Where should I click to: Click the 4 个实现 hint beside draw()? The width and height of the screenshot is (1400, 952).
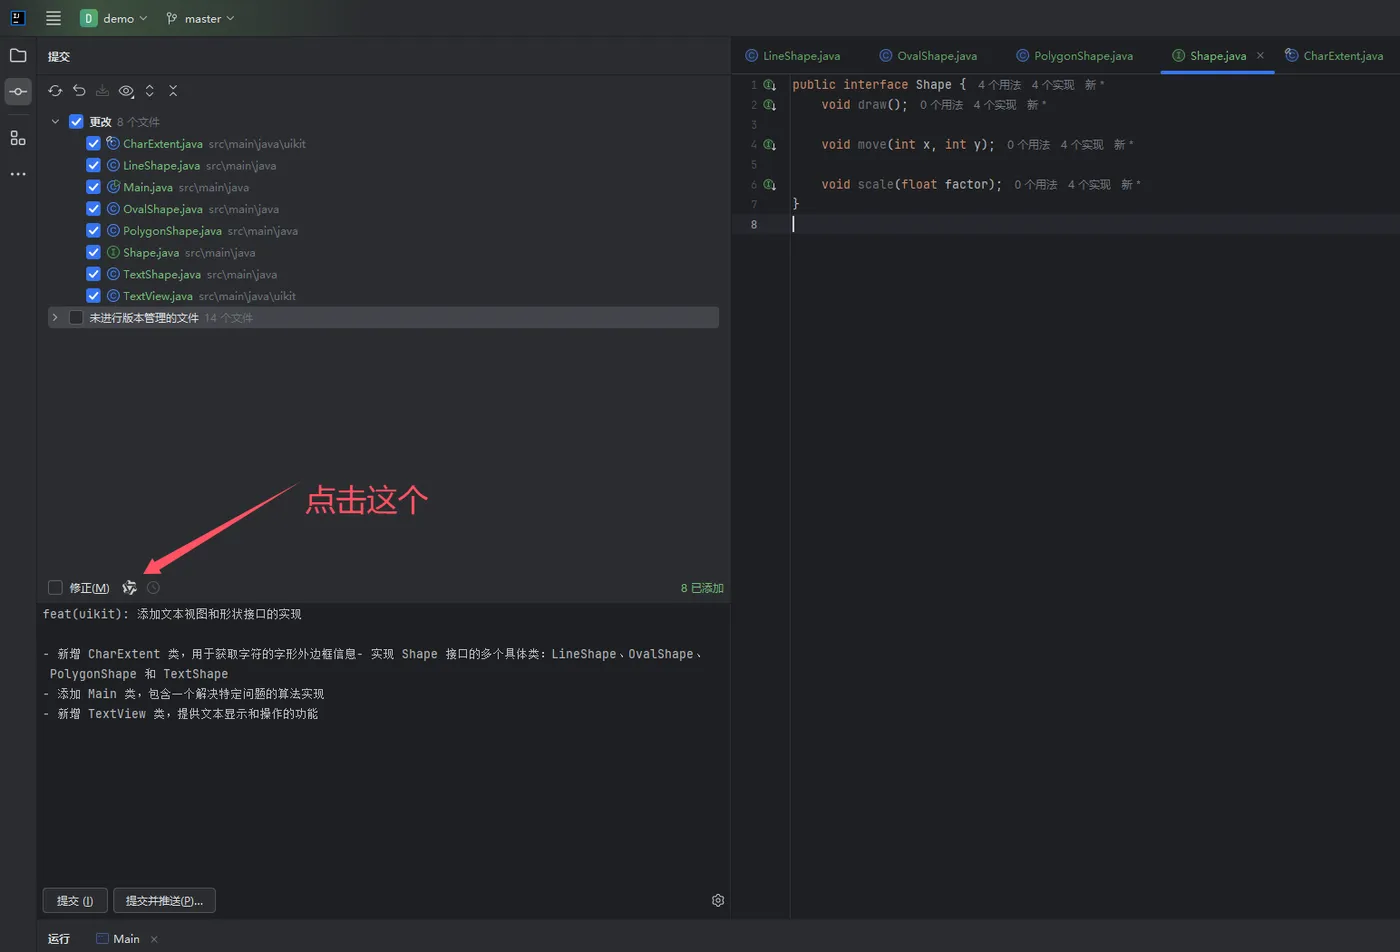(x=995, y=105)
